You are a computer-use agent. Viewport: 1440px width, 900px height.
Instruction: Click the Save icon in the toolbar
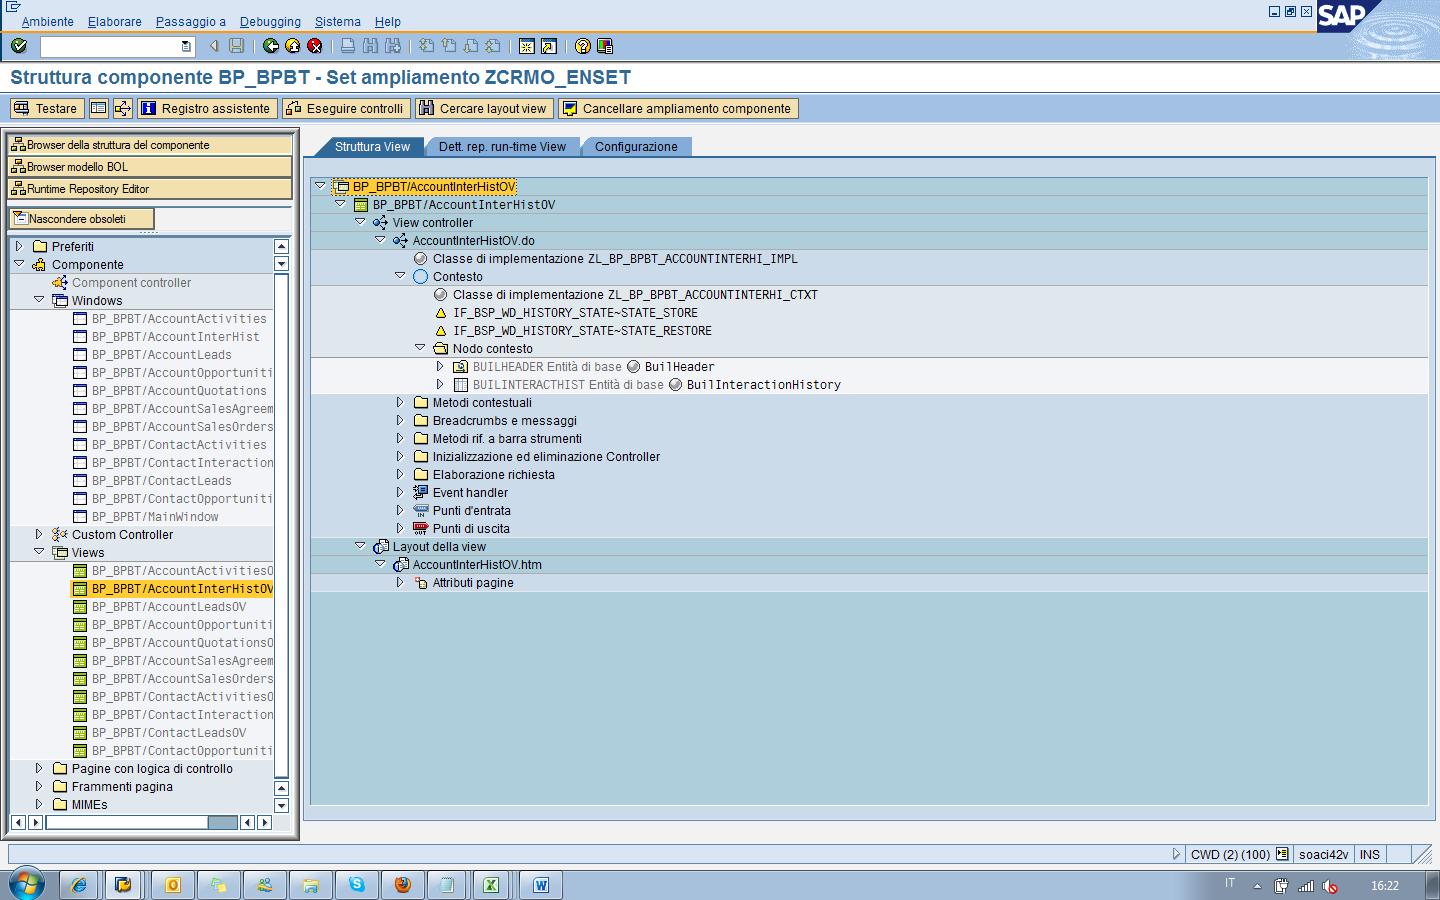[234, 45]
